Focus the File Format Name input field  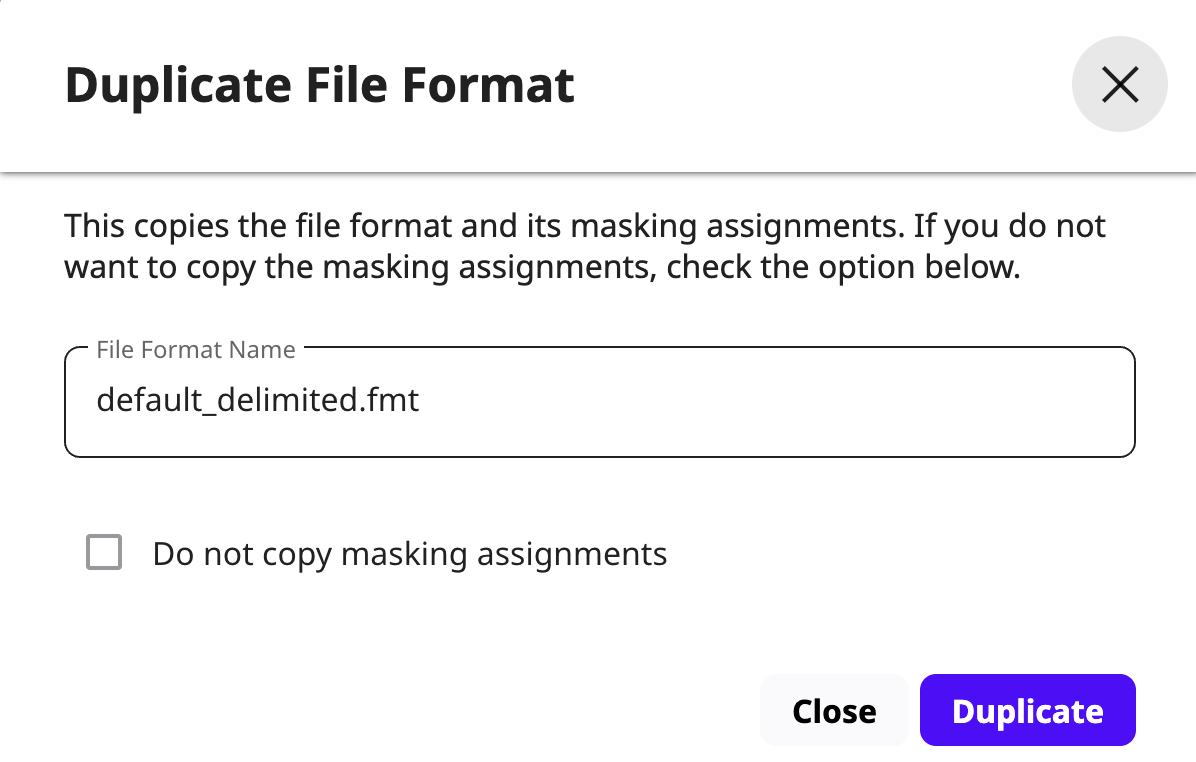tap(599, 402)
